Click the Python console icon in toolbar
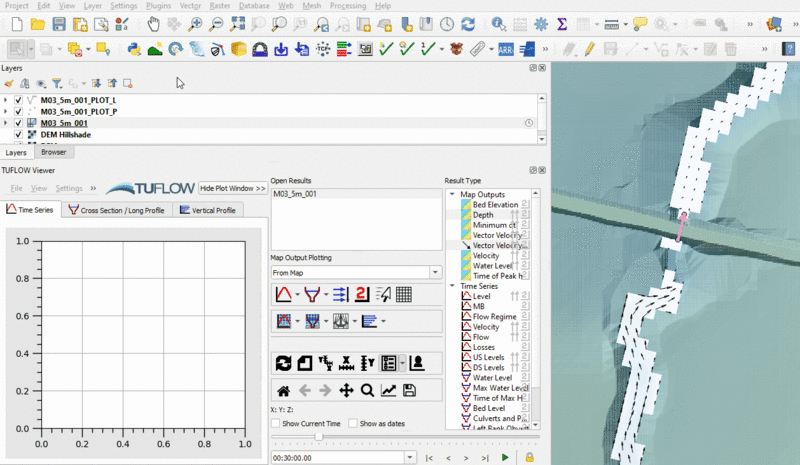Viewport: 800px width, 465px height. click(133, 48)
